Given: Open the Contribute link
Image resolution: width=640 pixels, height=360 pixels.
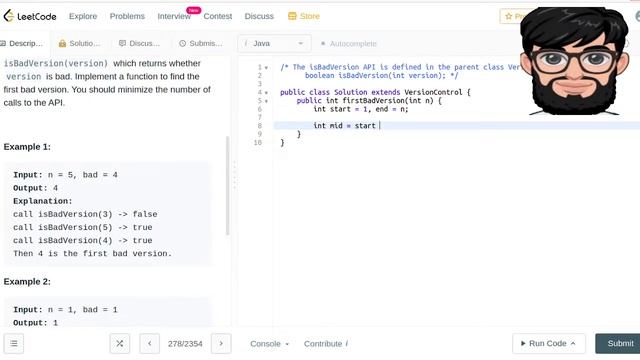Looking at the screenshot, I should 326,344.
